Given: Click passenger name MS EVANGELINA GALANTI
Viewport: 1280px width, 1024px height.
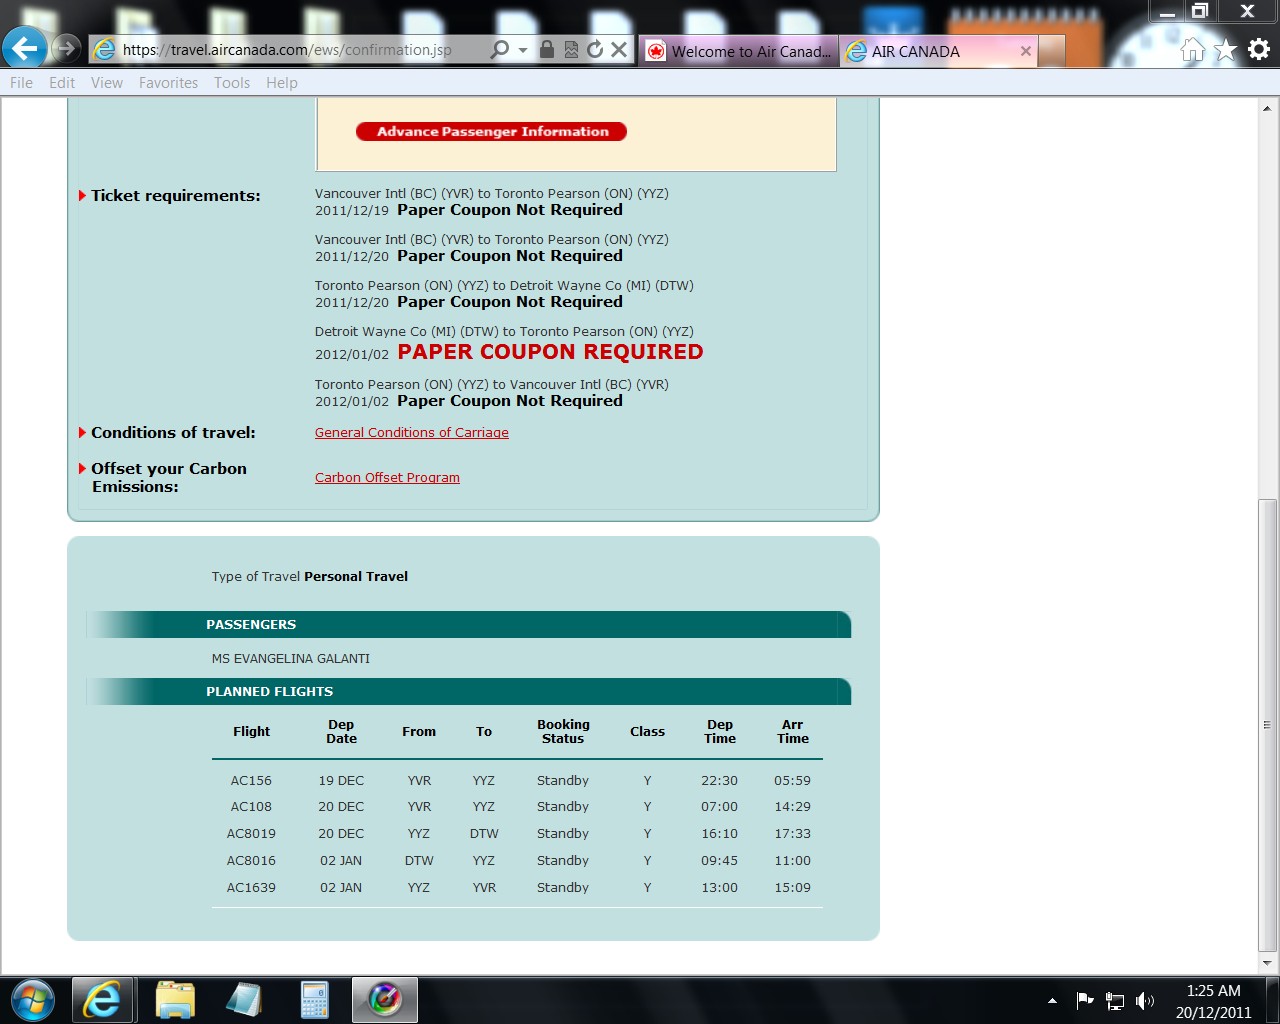Looking at the screenshot, I should coord(291,659).
